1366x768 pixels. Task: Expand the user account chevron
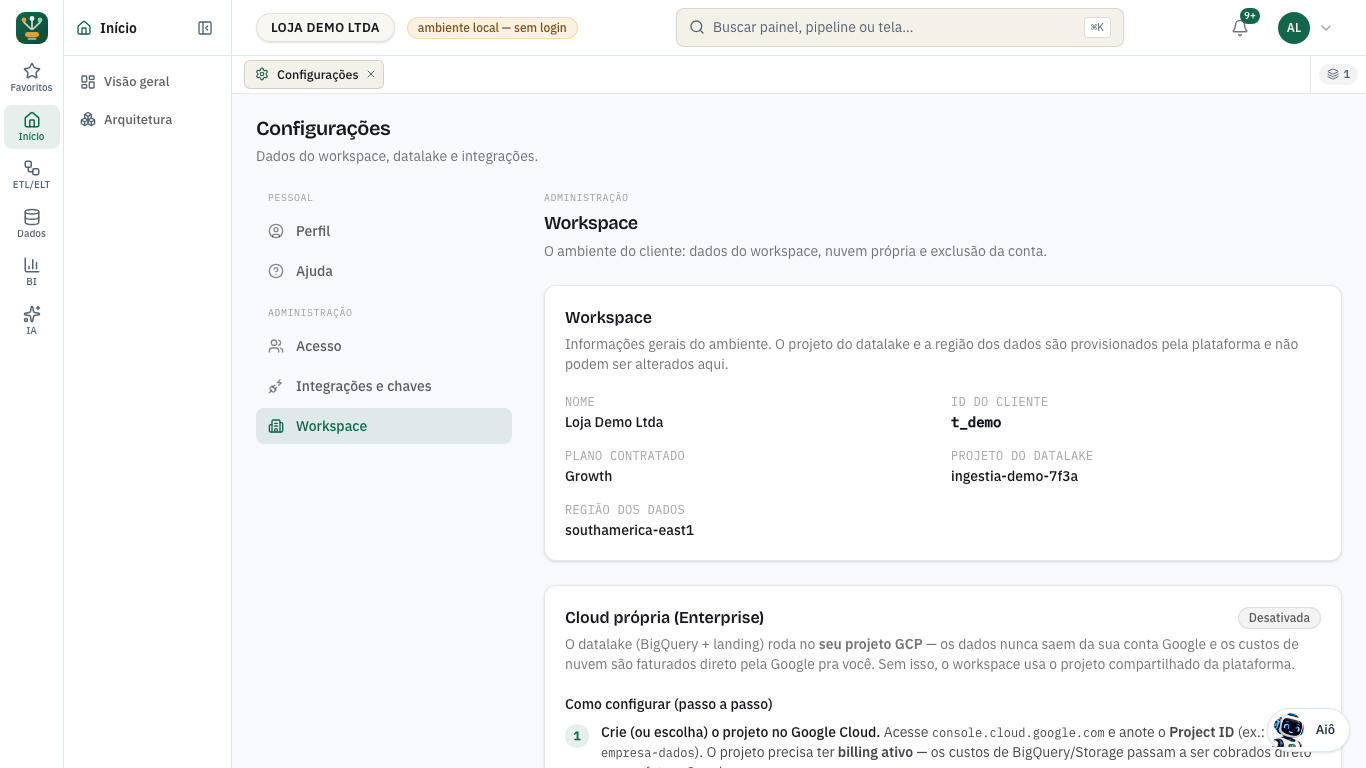pos(1326,28)
